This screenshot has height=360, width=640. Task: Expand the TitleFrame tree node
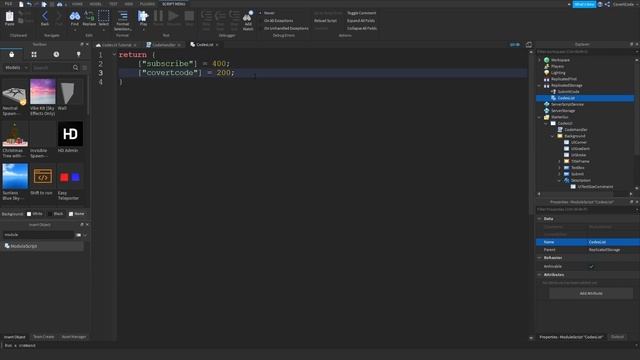560,161
